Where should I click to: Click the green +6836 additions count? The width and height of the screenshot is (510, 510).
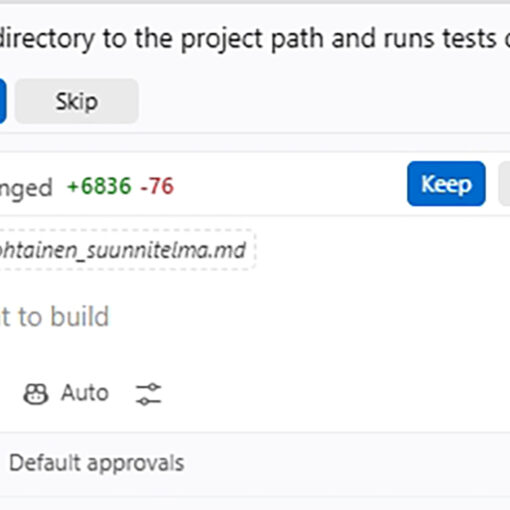99,186
